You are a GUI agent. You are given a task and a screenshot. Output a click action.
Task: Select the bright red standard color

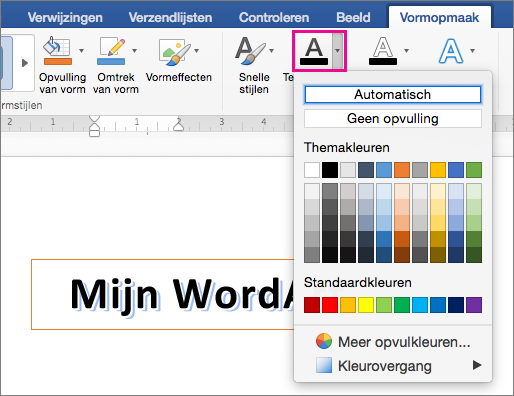click(330, 305)
